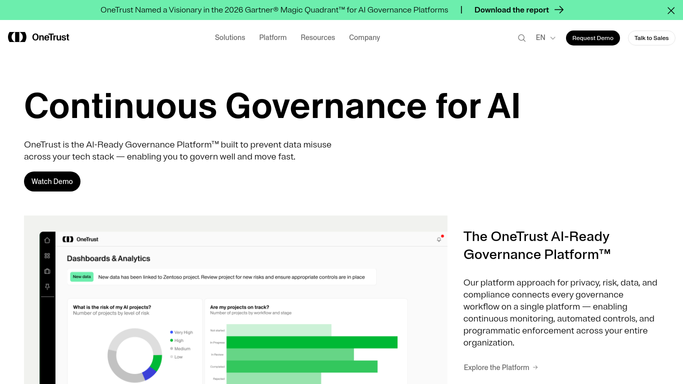Click the Very High legend item
This screenshot has height=384, width=683.
181,332
